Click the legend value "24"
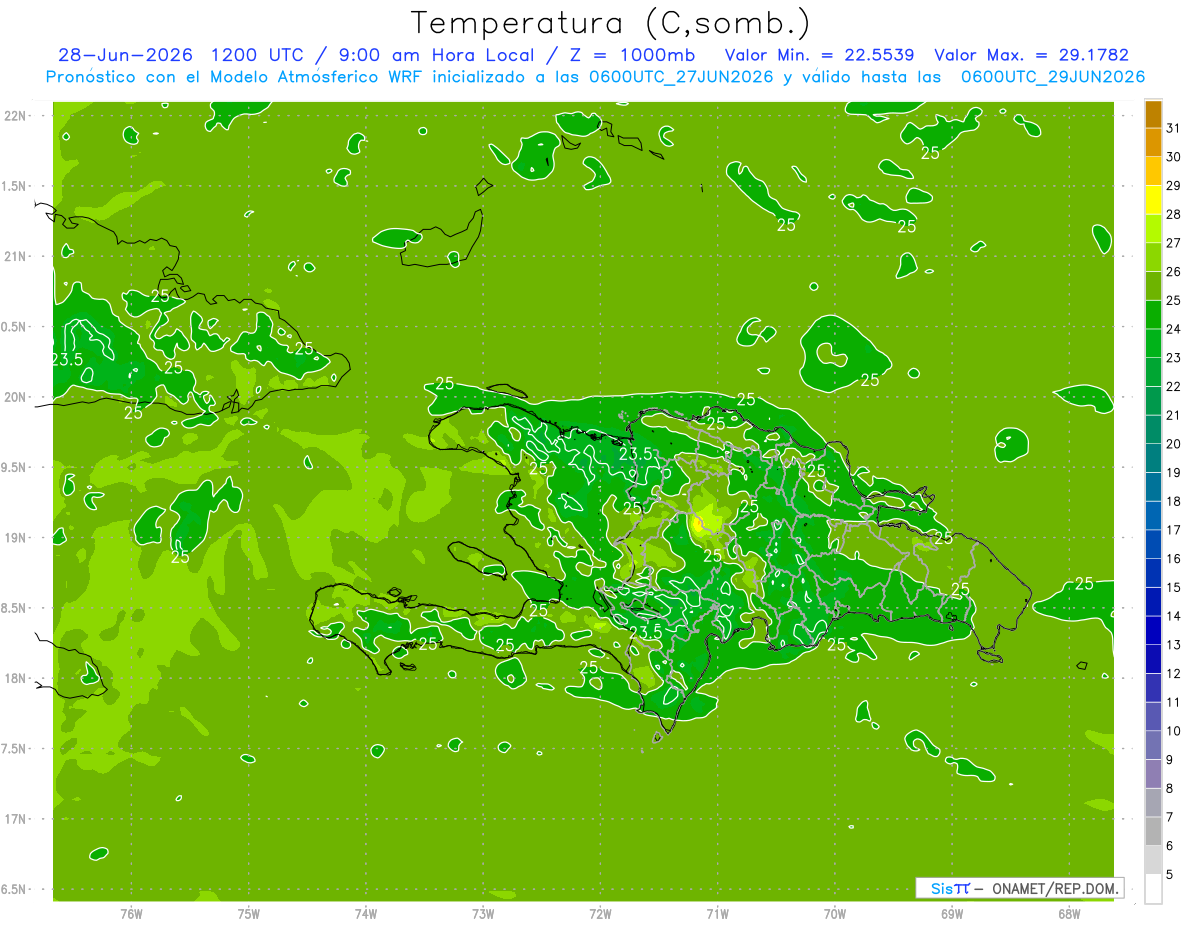 pyautogui.click(x=1174, y=329)
